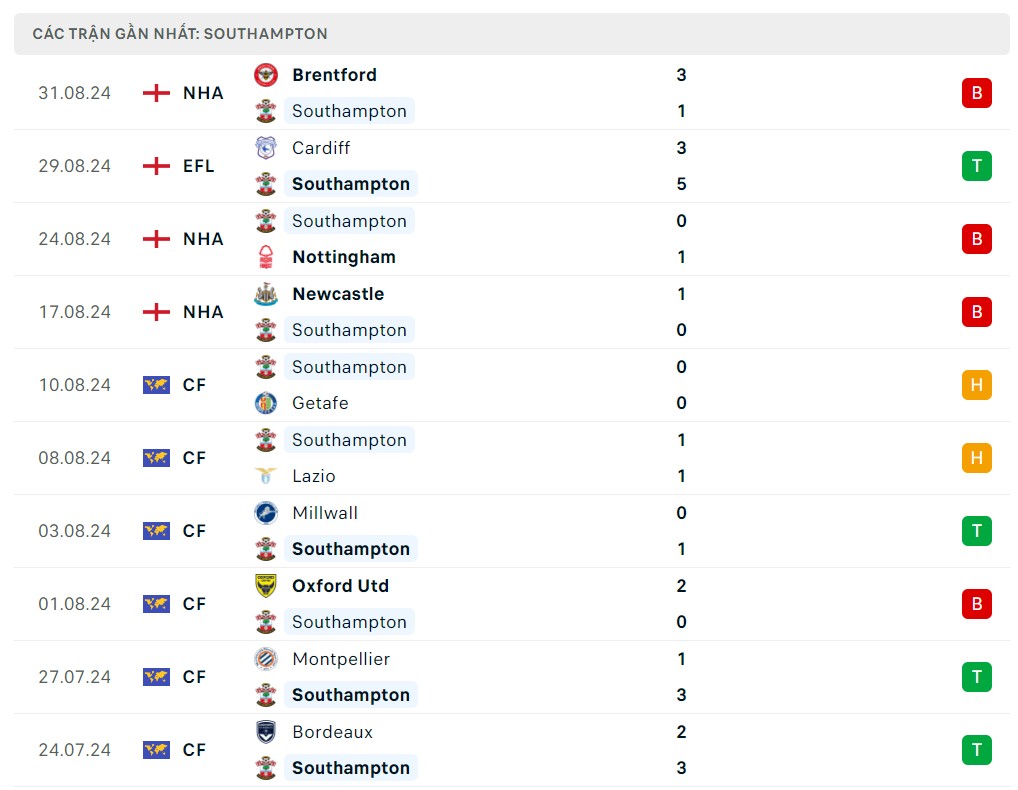Open the Brentford team link
The width and height of the screenshot is (1018, 790).
[334, 75]
